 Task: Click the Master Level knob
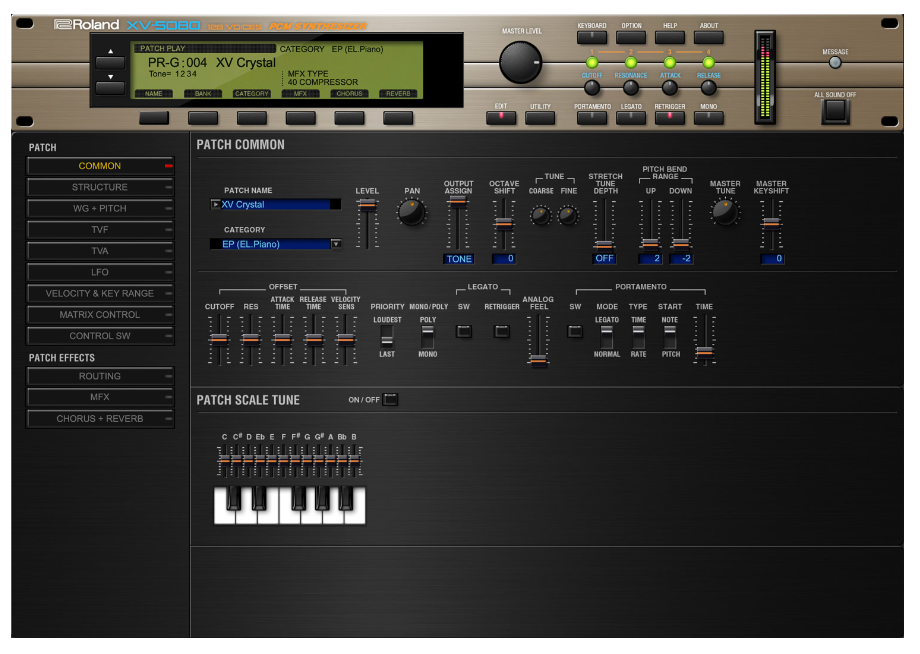point(520,63)
